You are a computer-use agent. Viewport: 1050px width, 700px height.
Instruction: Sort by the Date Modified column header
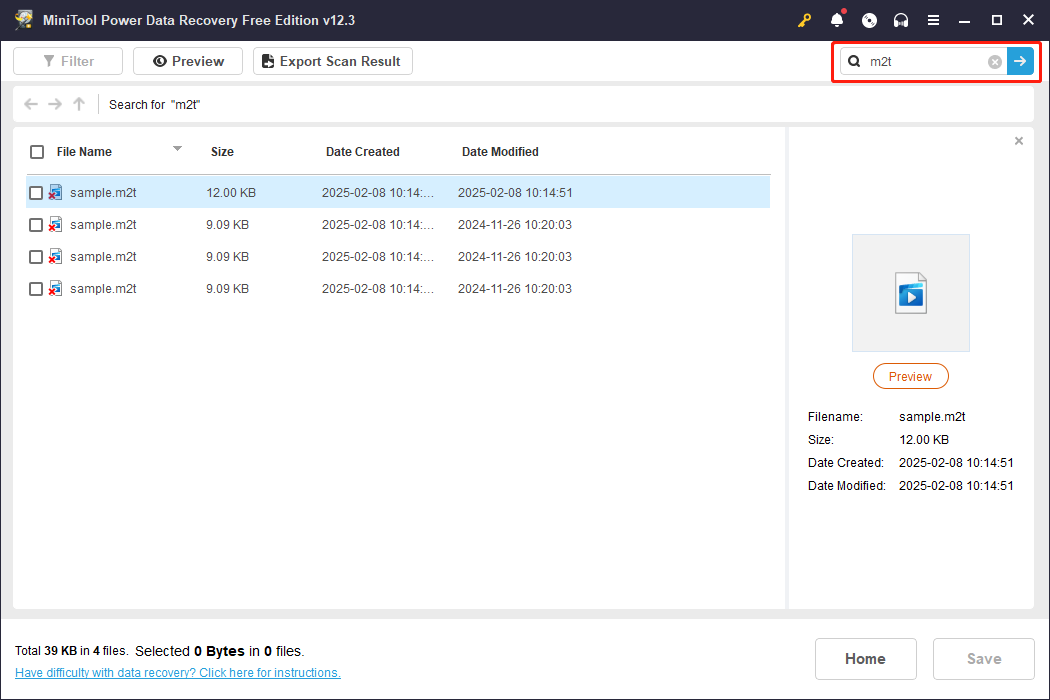pyautogui.click(x=500, y=152)
